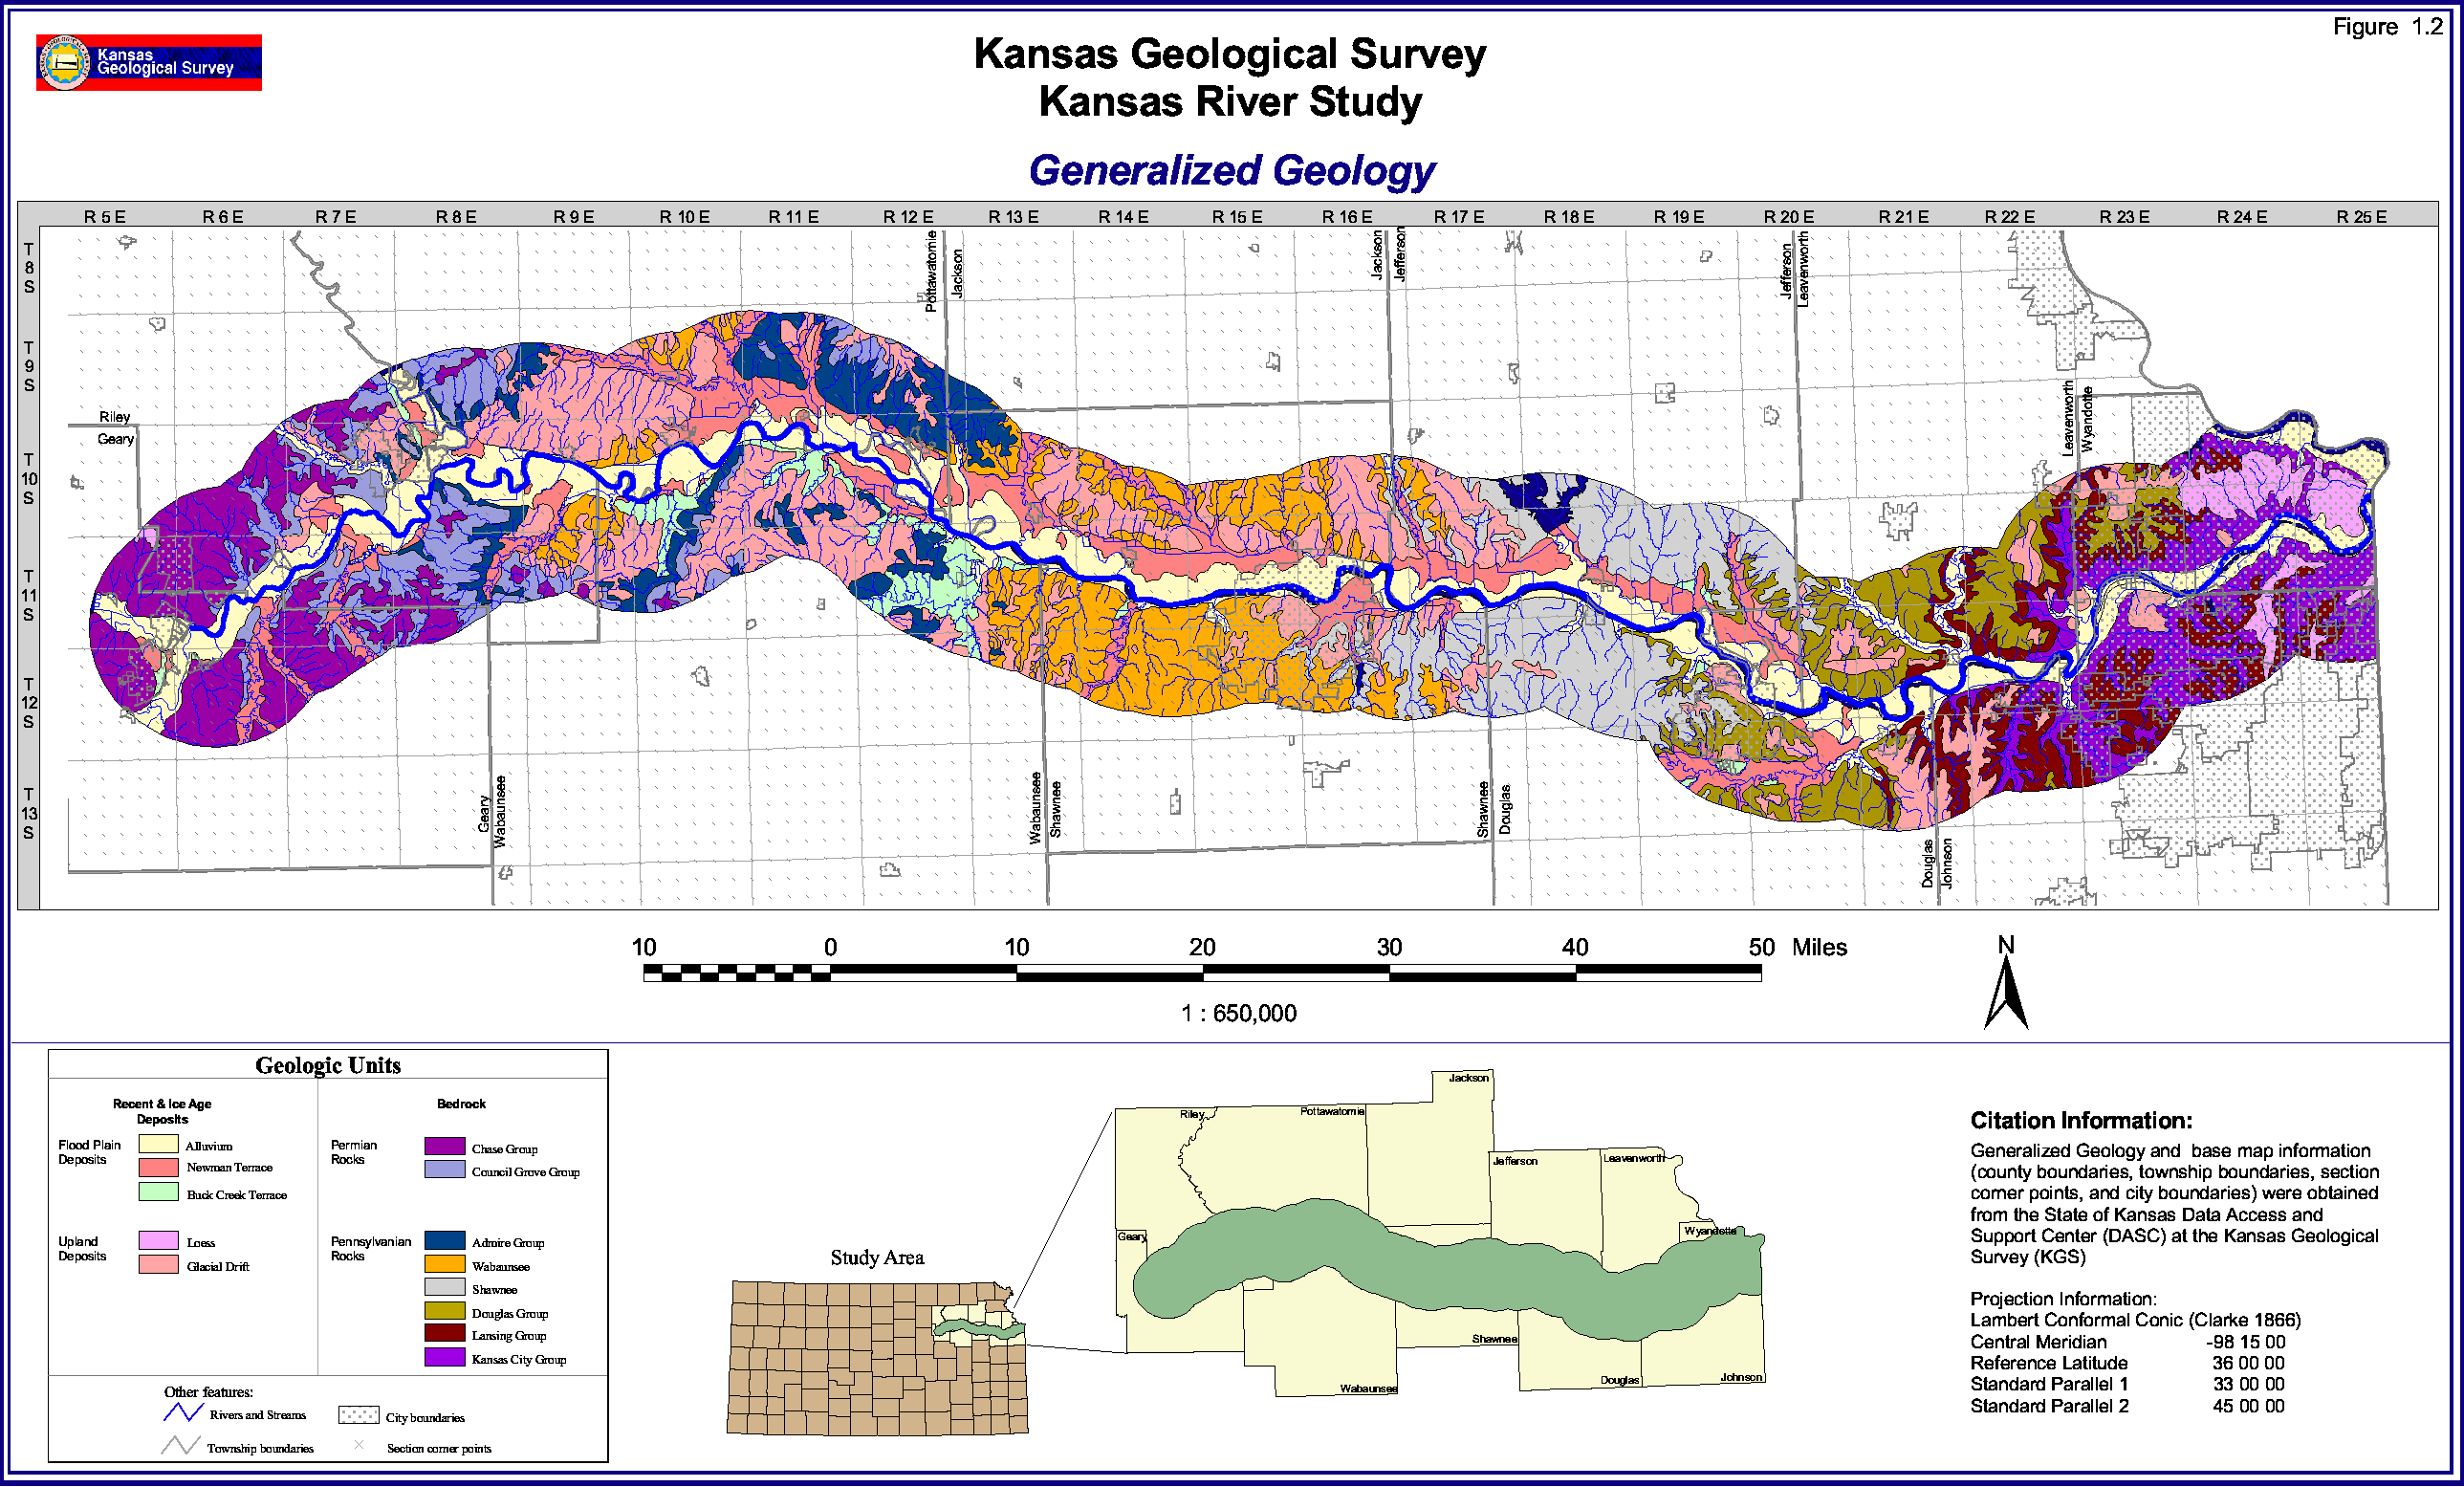The height and width of the screenshot is (1487, 2464).
Task: Click the 'Standard Parallel 2' value 45 00 00
Action: pyautogui.click(x=2248, y=1407)
